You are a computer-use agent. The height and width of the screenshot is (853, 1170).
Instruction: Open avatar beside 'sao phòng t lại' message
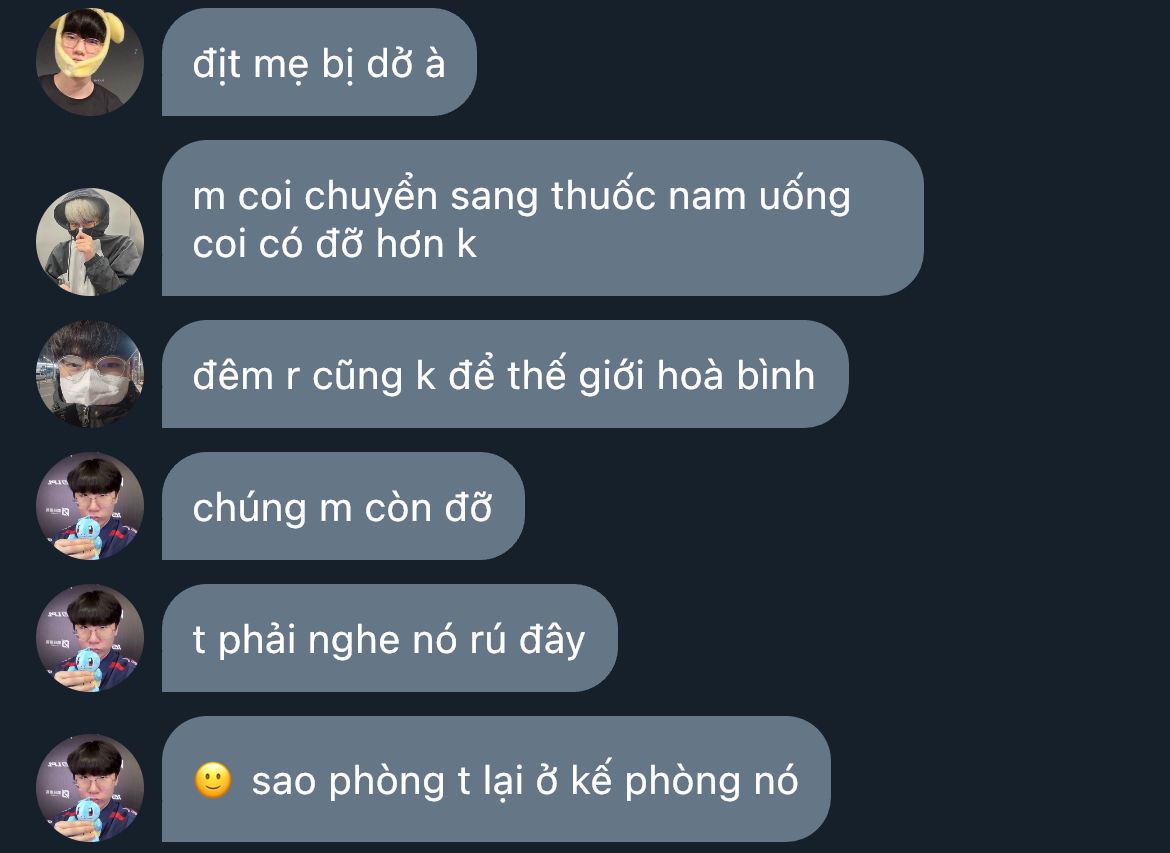point(90,788)
